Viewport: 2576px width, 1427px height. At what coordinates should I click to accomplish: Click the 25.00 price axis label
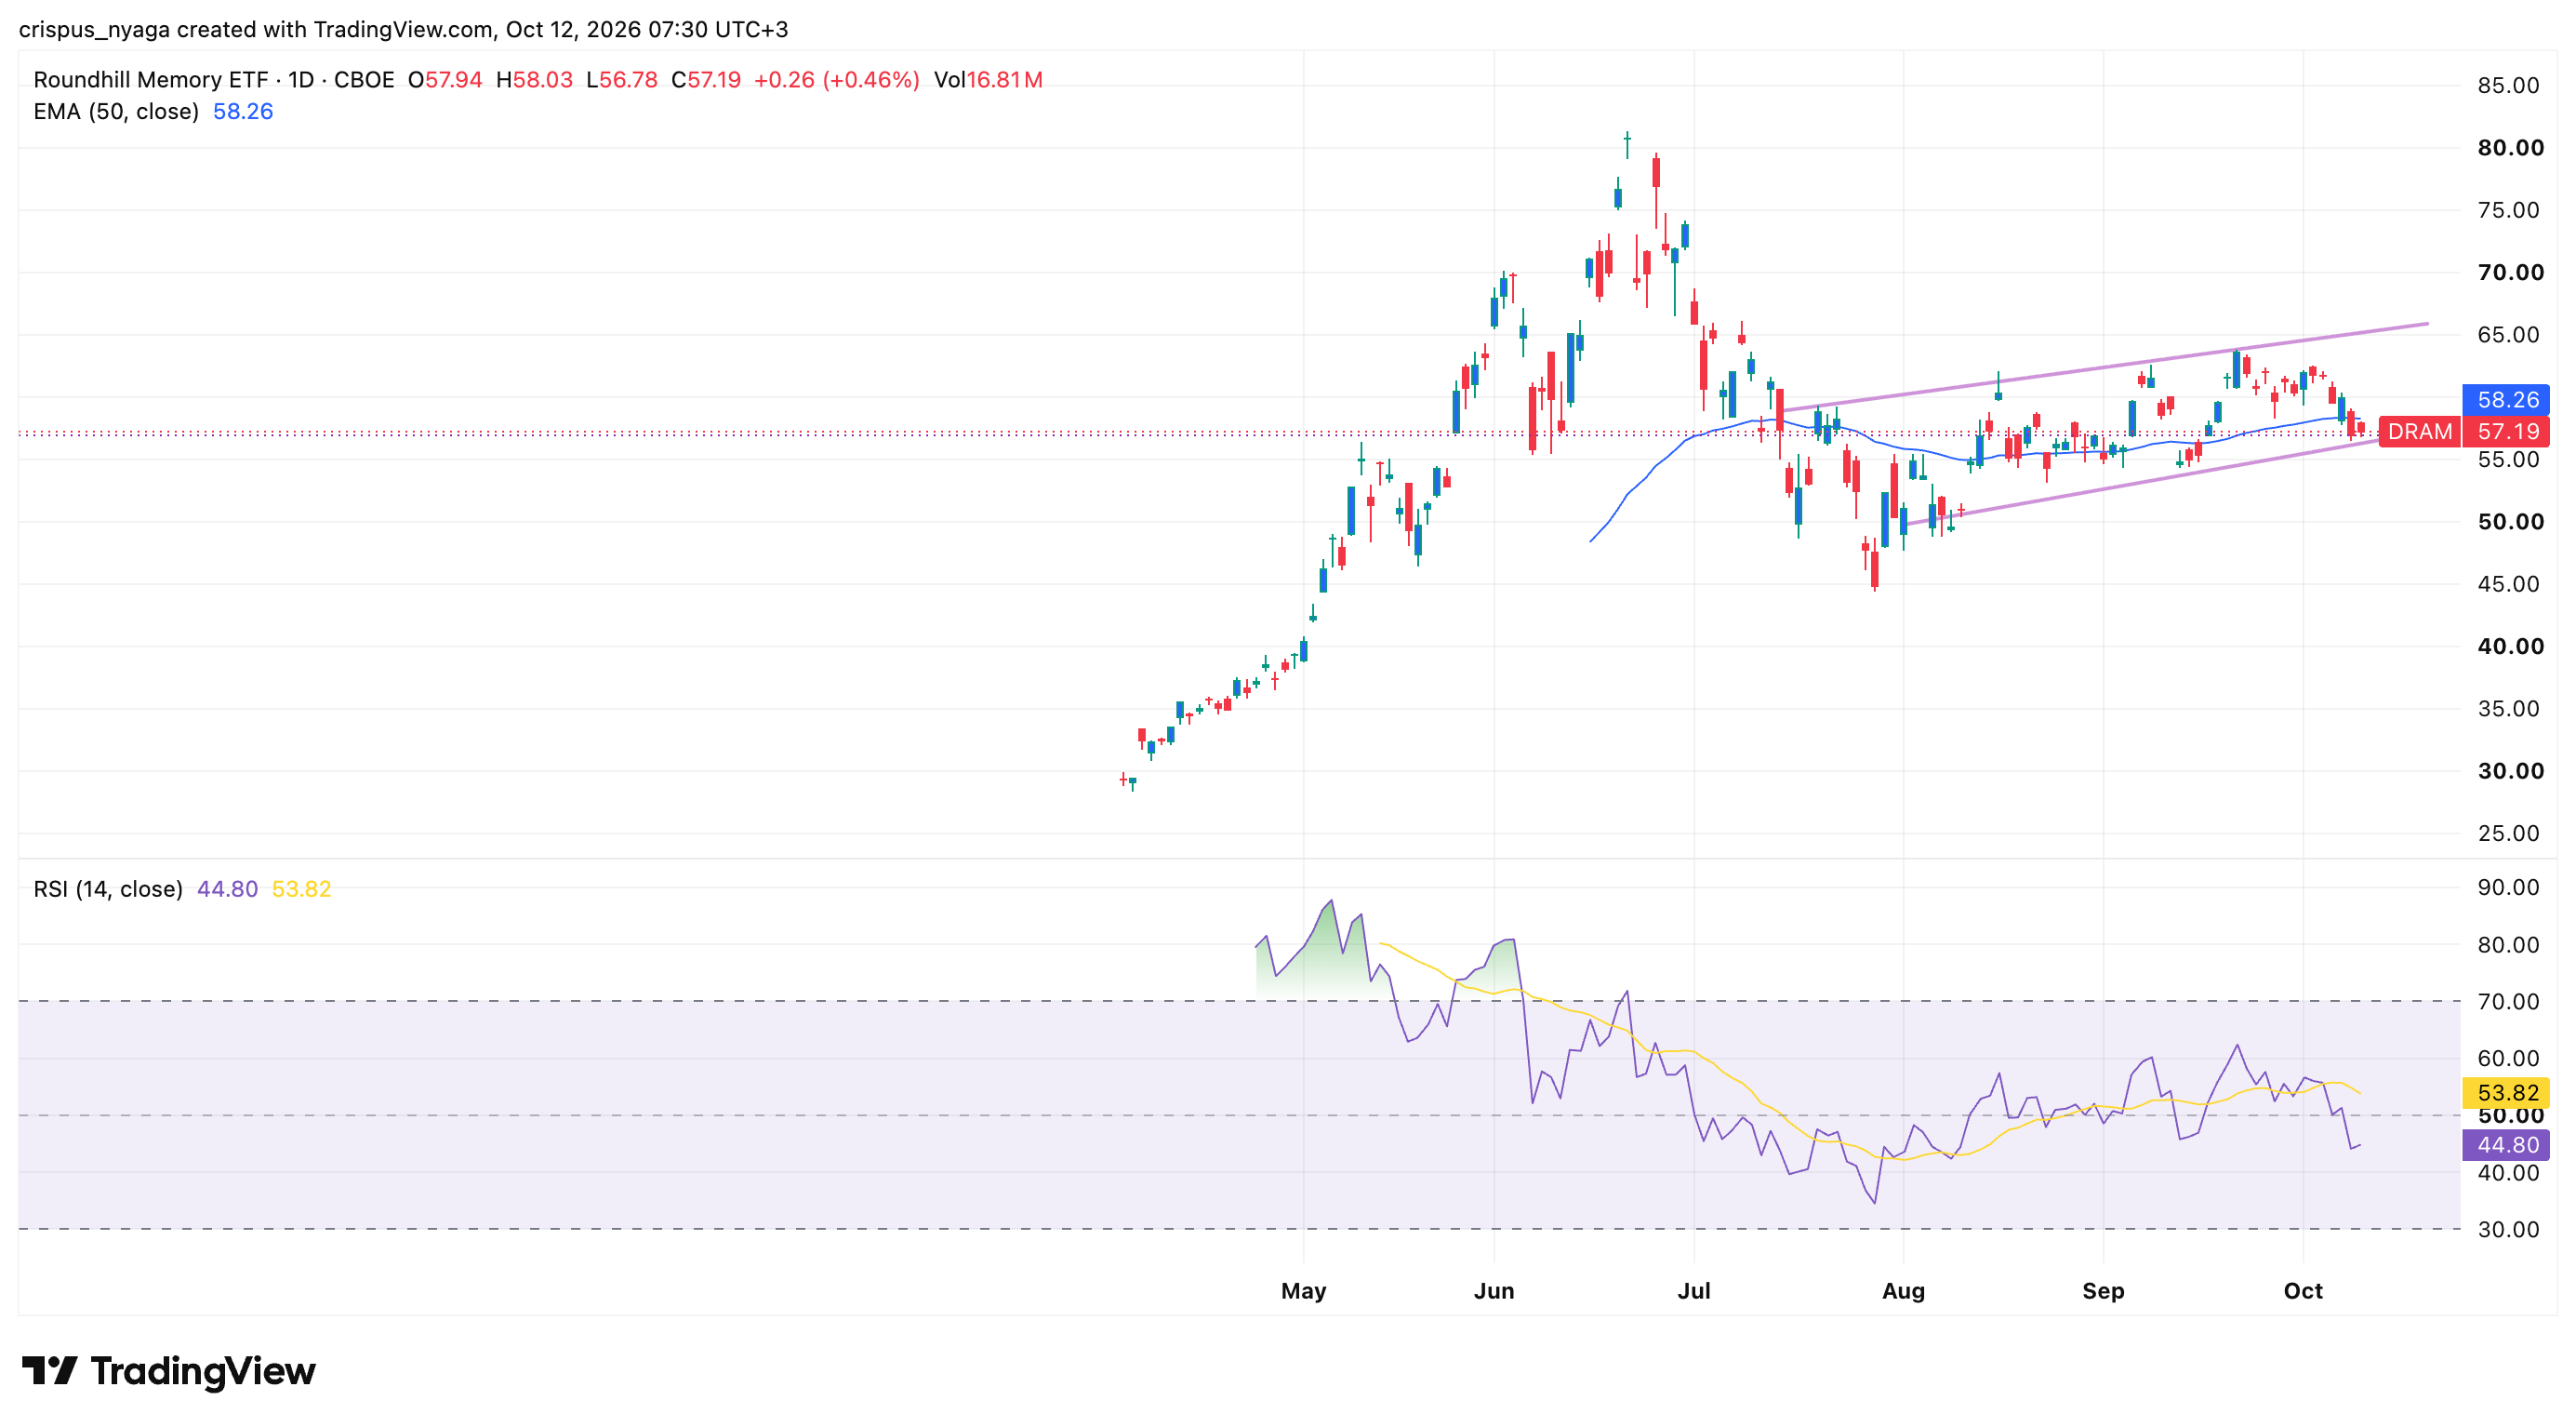2508,833
